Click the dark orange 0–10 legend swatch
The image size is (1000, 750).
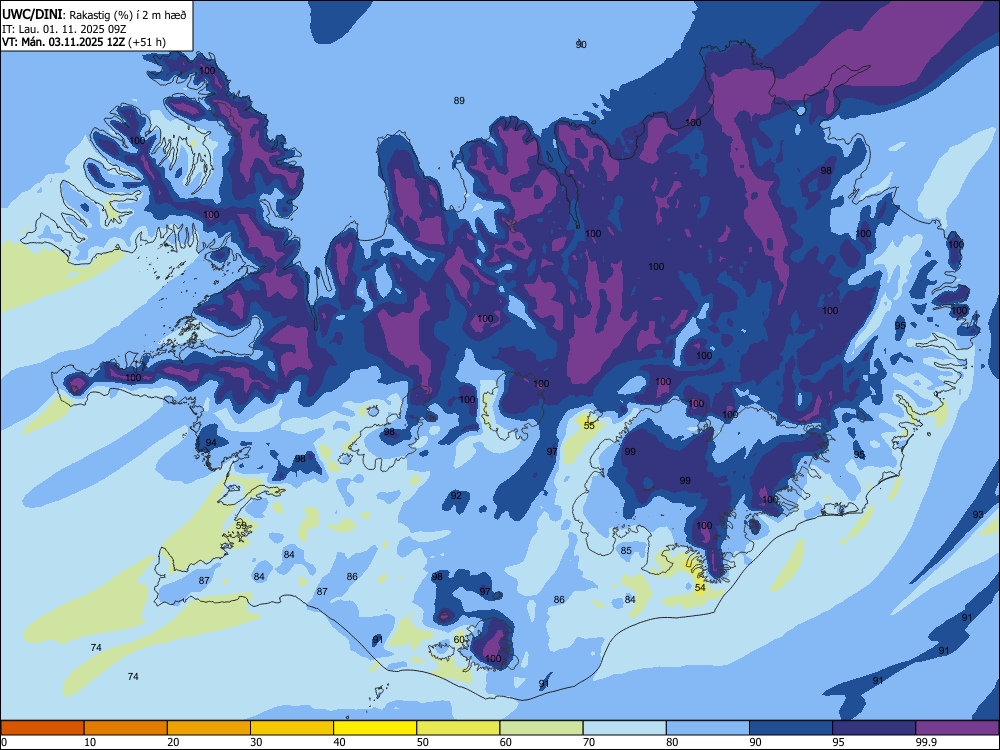coord(42,728)
